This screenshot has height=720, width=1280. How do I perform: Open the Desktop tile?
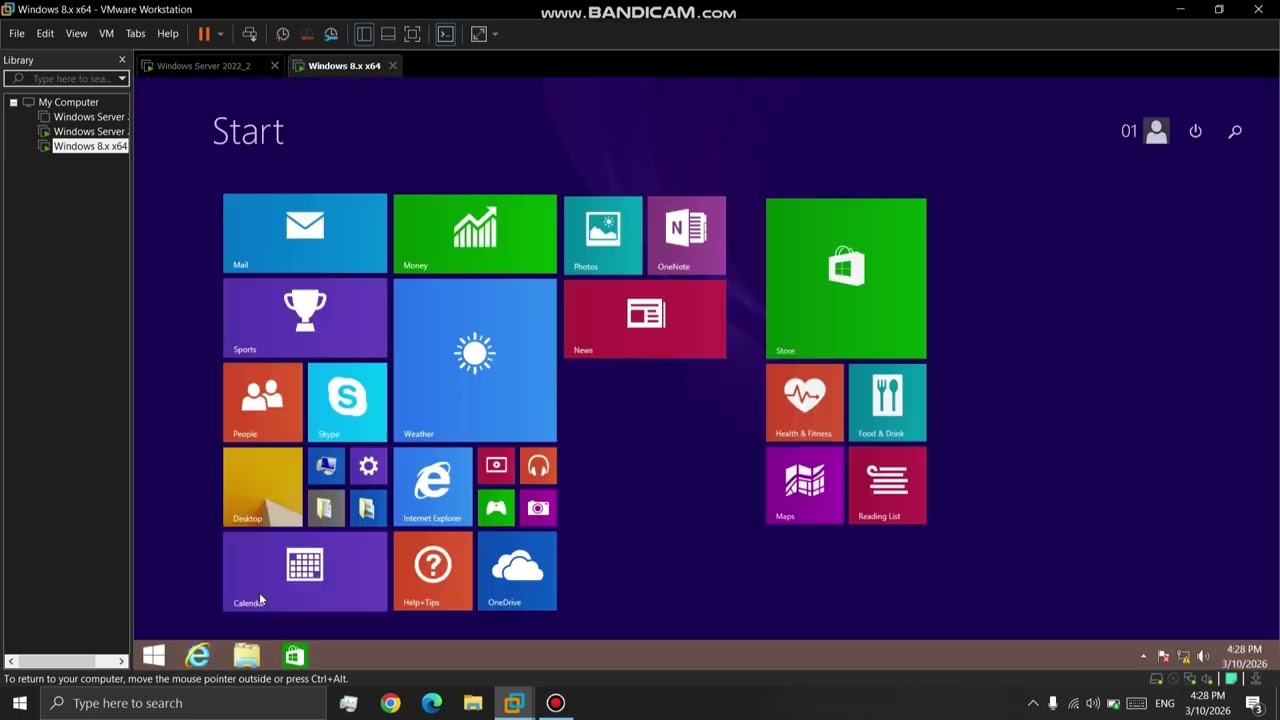263,487
